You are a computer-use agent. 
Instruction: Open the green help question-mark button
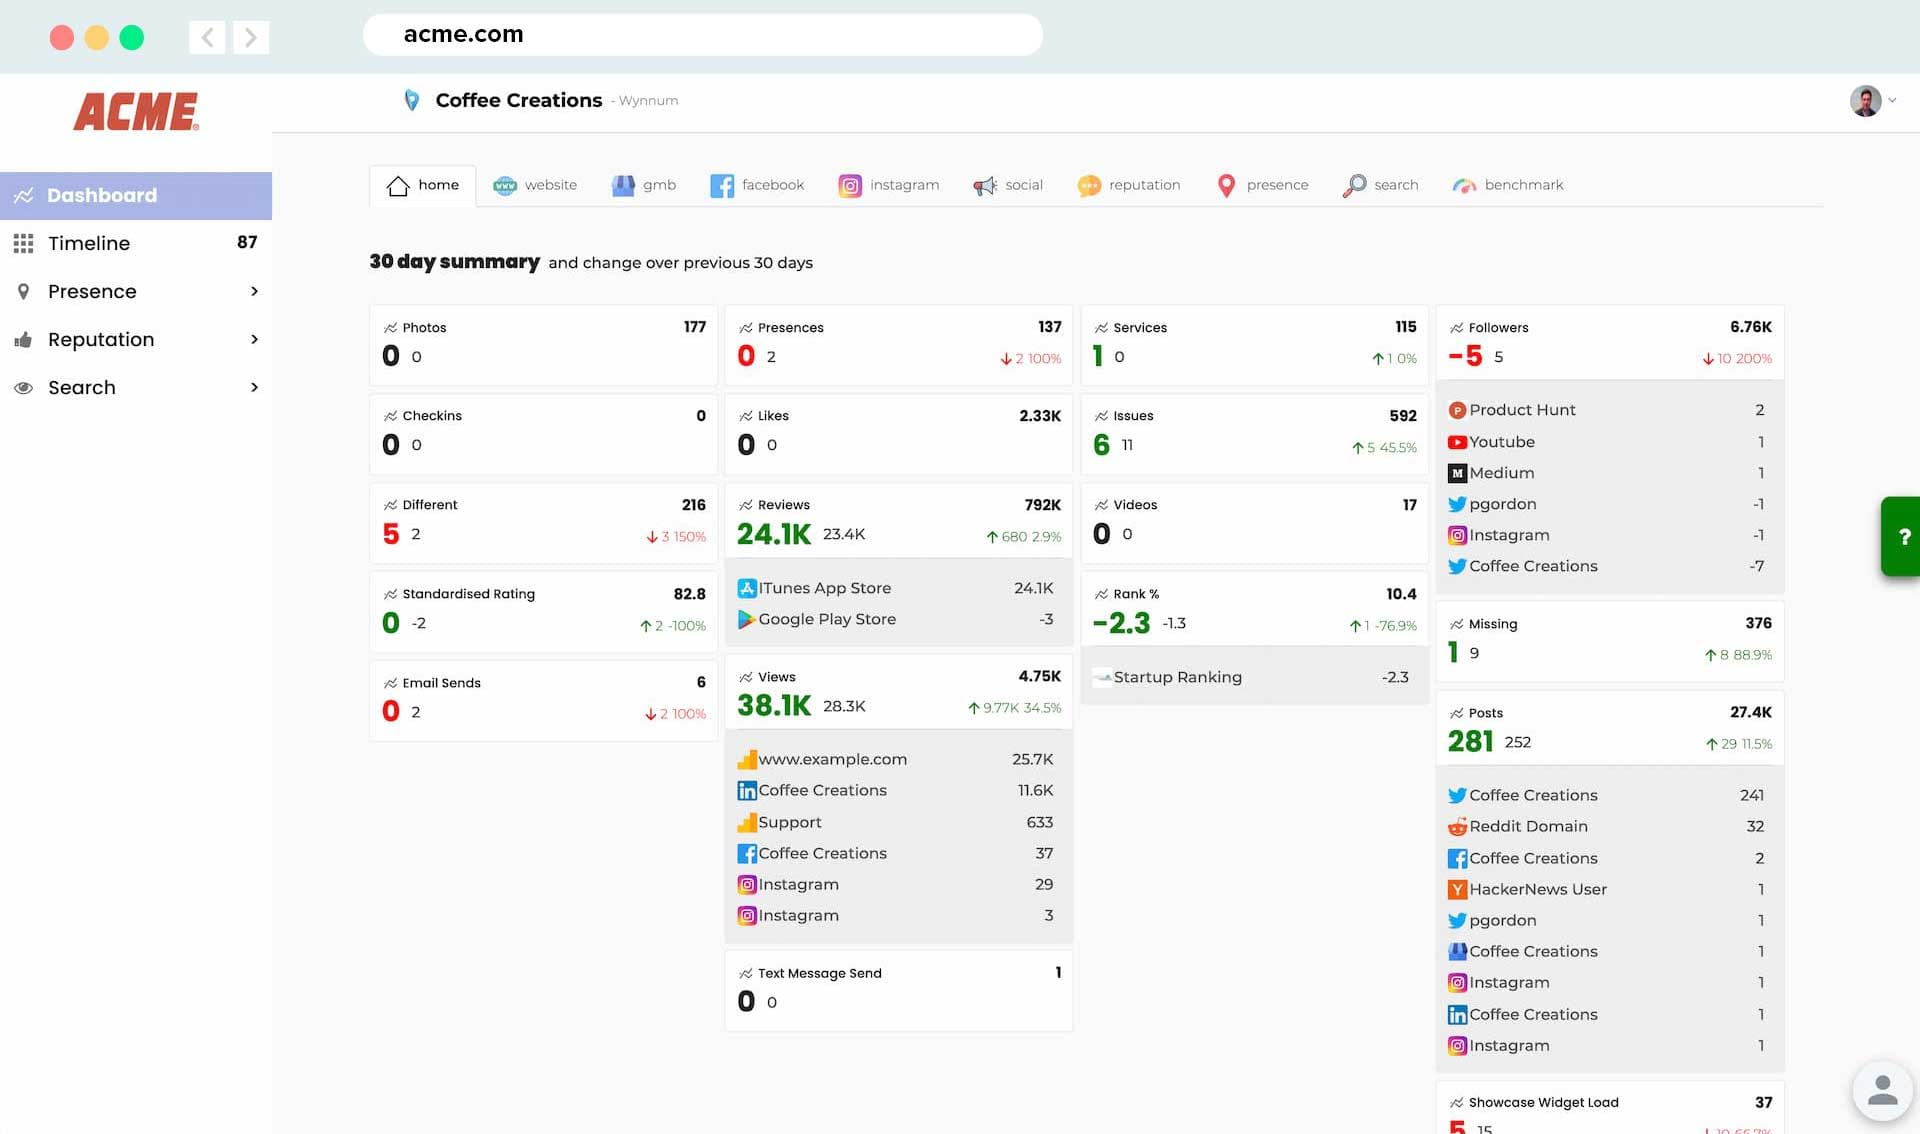pos(1901,537)
